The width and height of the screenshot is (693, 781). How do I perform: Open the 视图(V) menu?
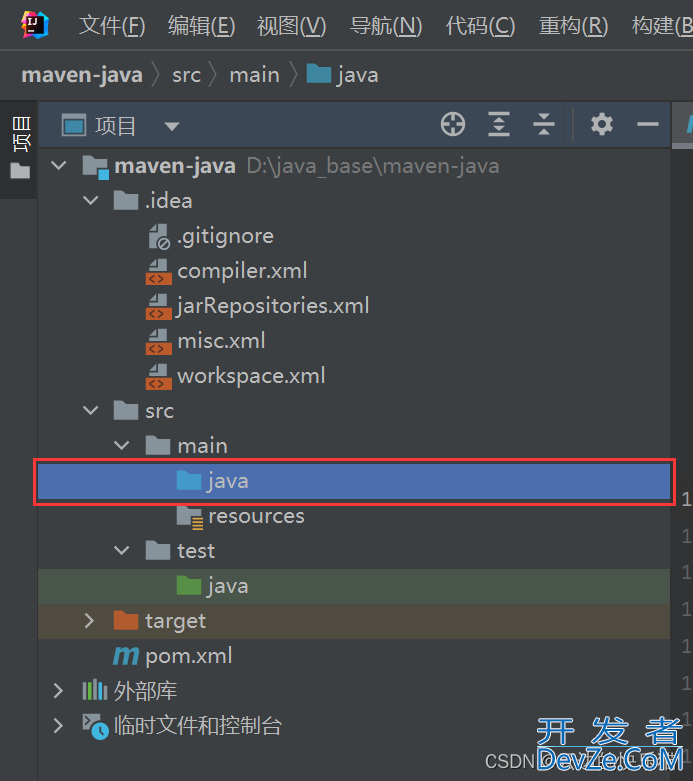[x=291, y=25]
